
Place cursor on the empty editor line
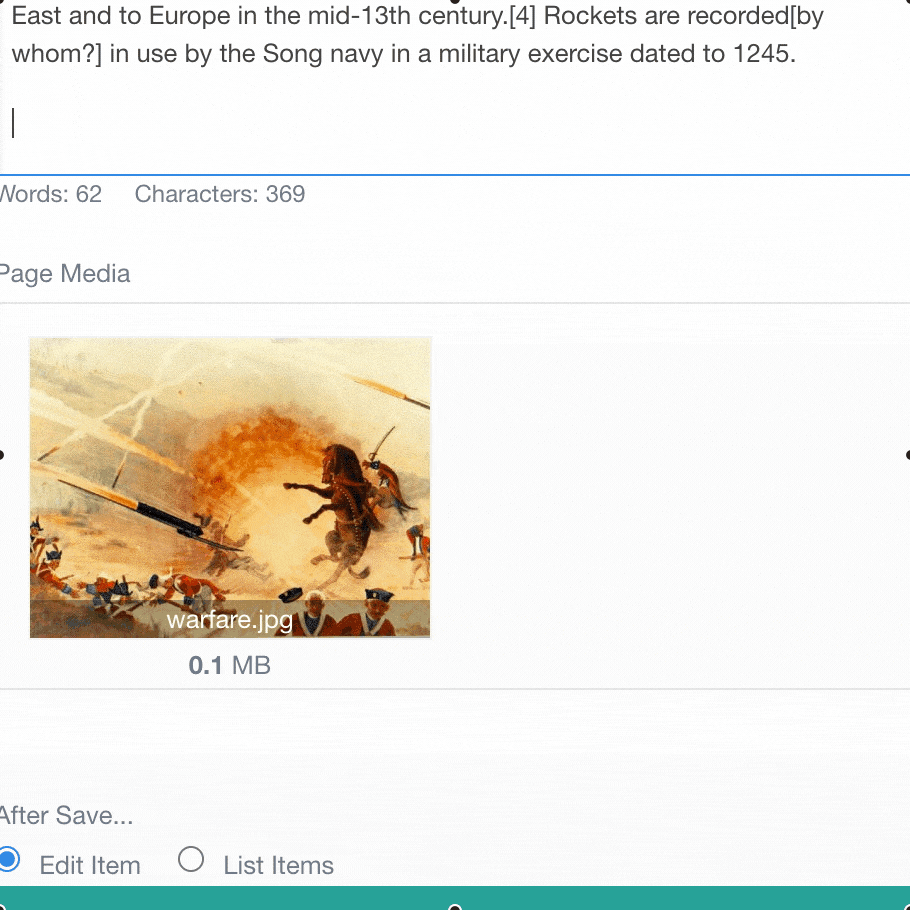453,123
